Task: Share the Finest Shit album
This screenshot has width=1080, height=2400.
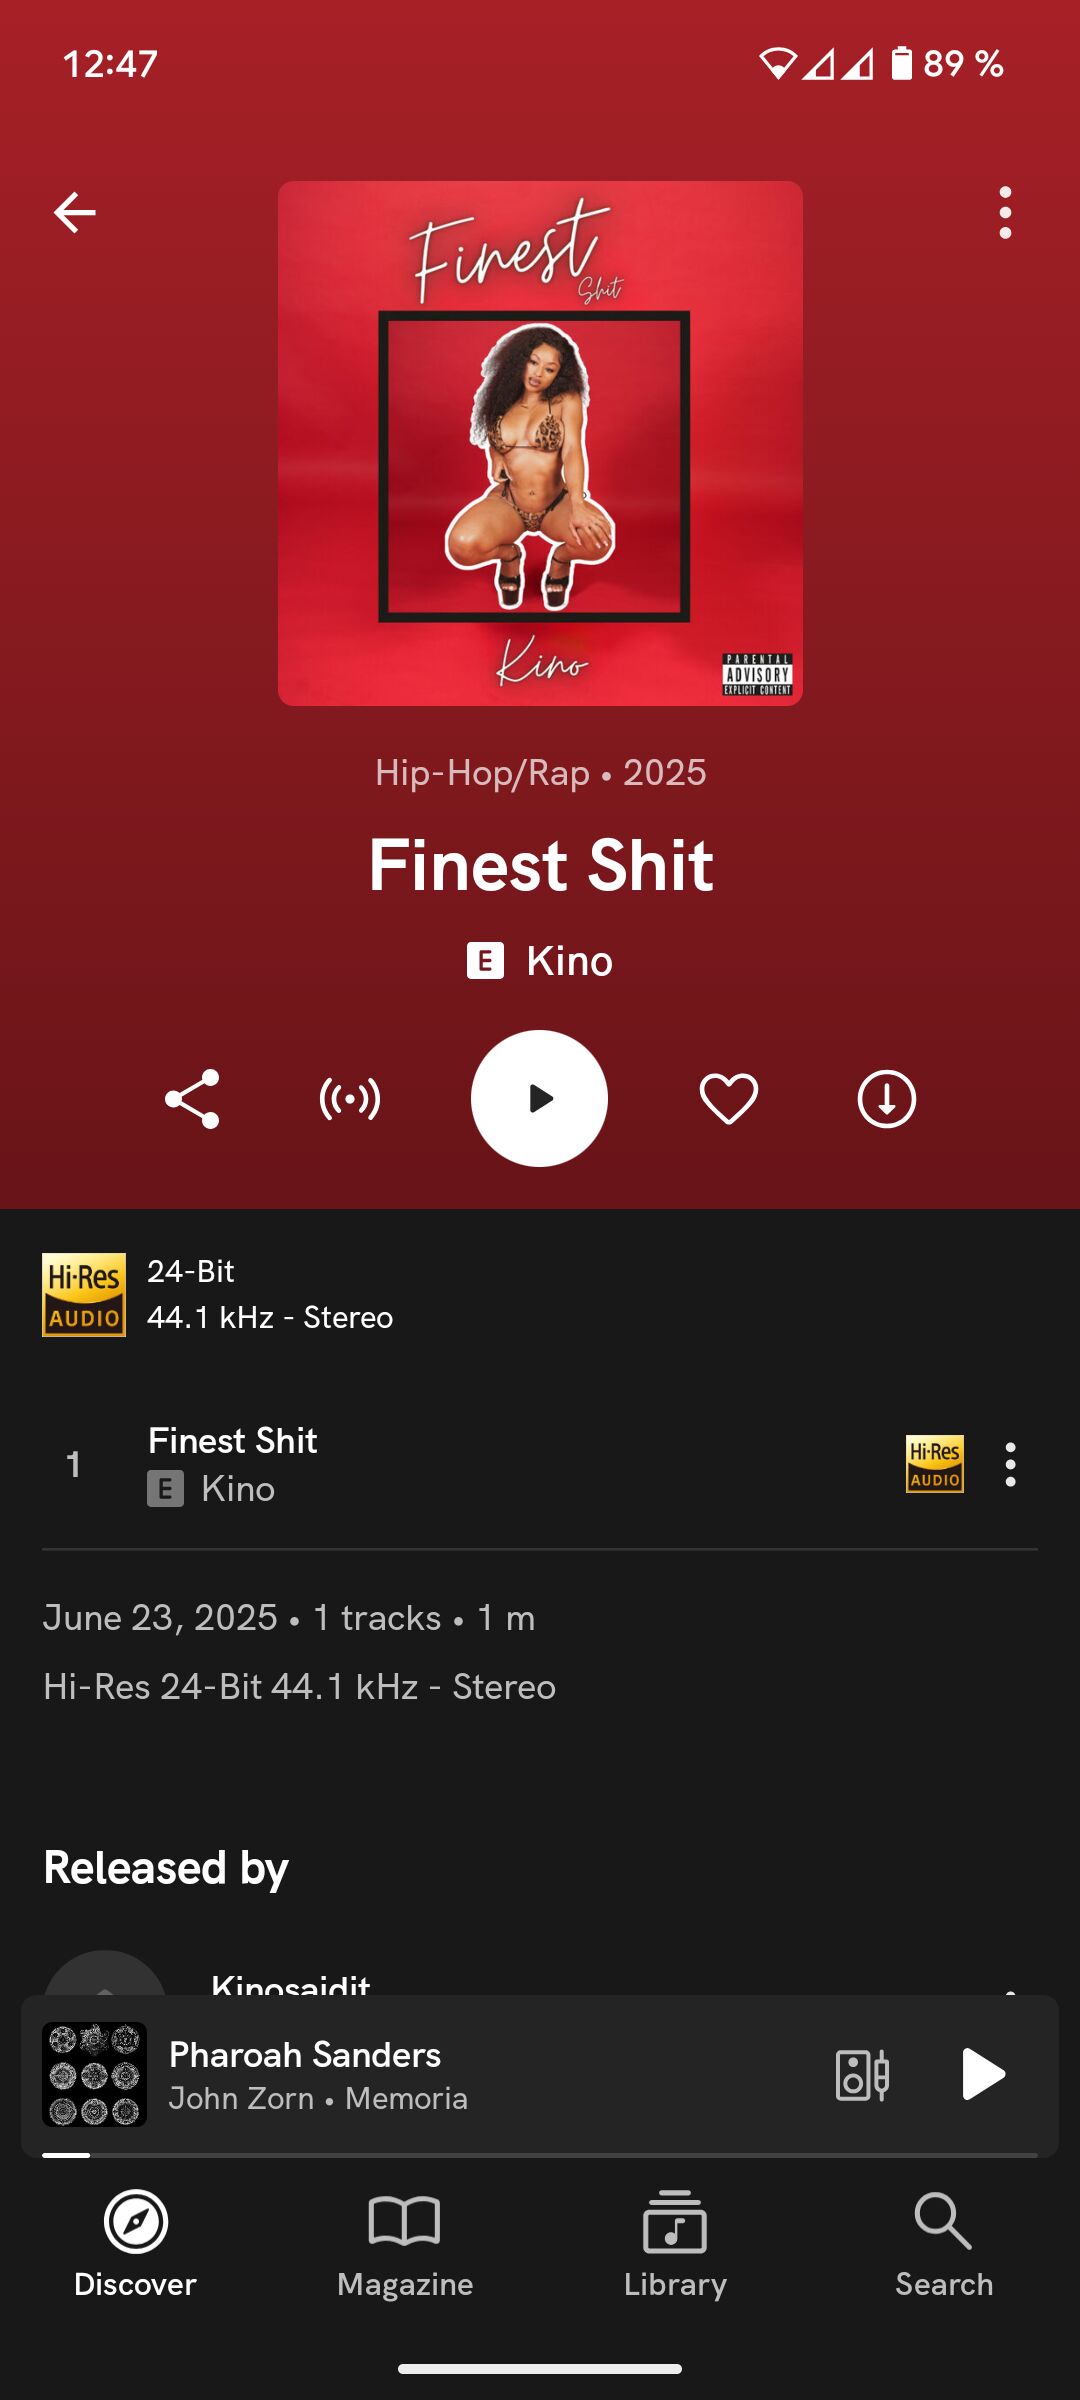Action: coord(192,1099)
